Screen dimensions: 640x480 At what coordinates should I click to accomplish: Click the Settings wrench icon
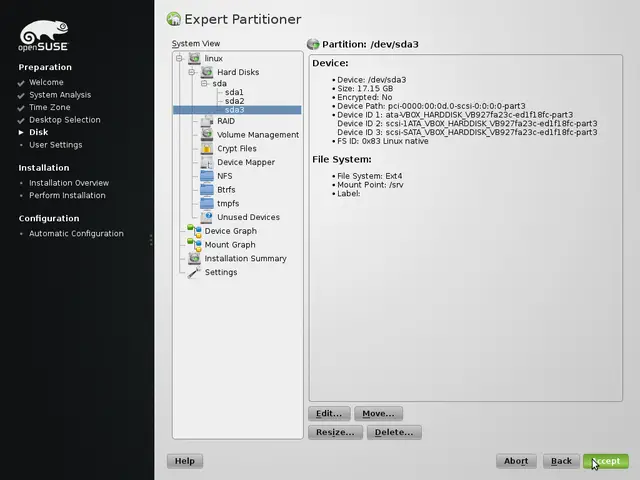click(x=194, y=272)
